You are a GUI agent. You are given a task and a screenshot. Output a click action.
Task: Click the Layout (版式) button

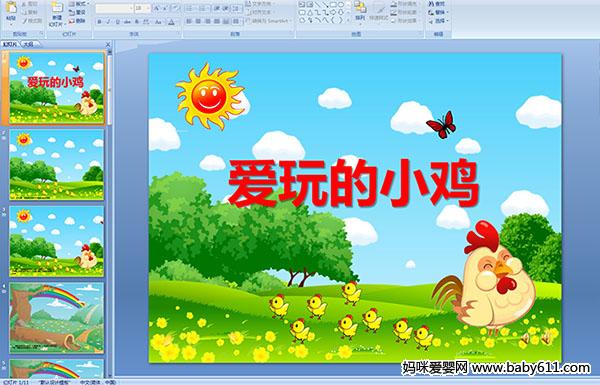(78, 4)
